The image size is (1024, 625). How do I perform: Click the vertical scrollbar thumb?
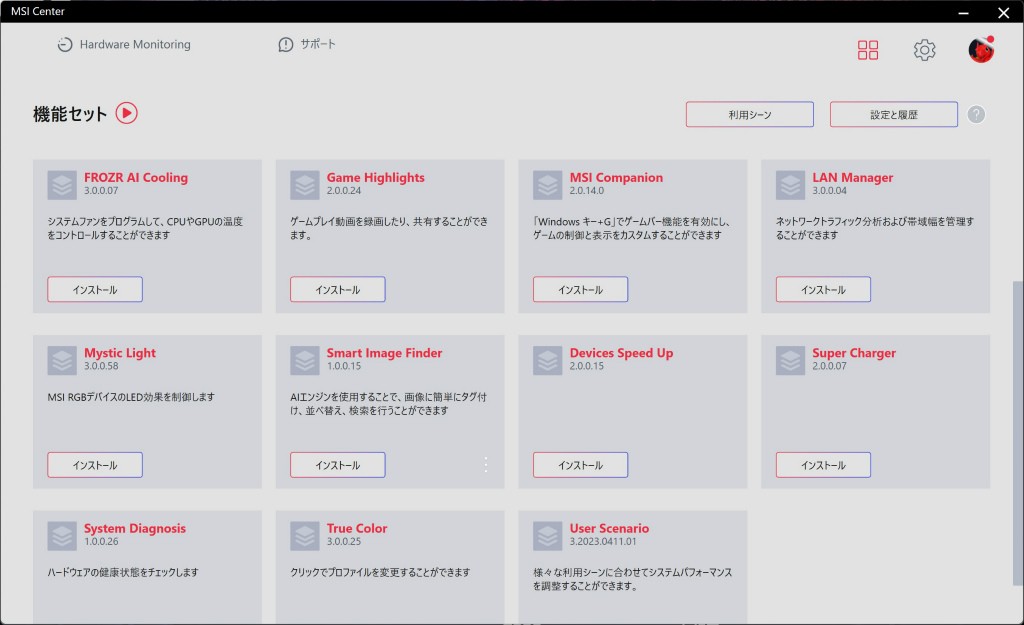point(1018,450)
